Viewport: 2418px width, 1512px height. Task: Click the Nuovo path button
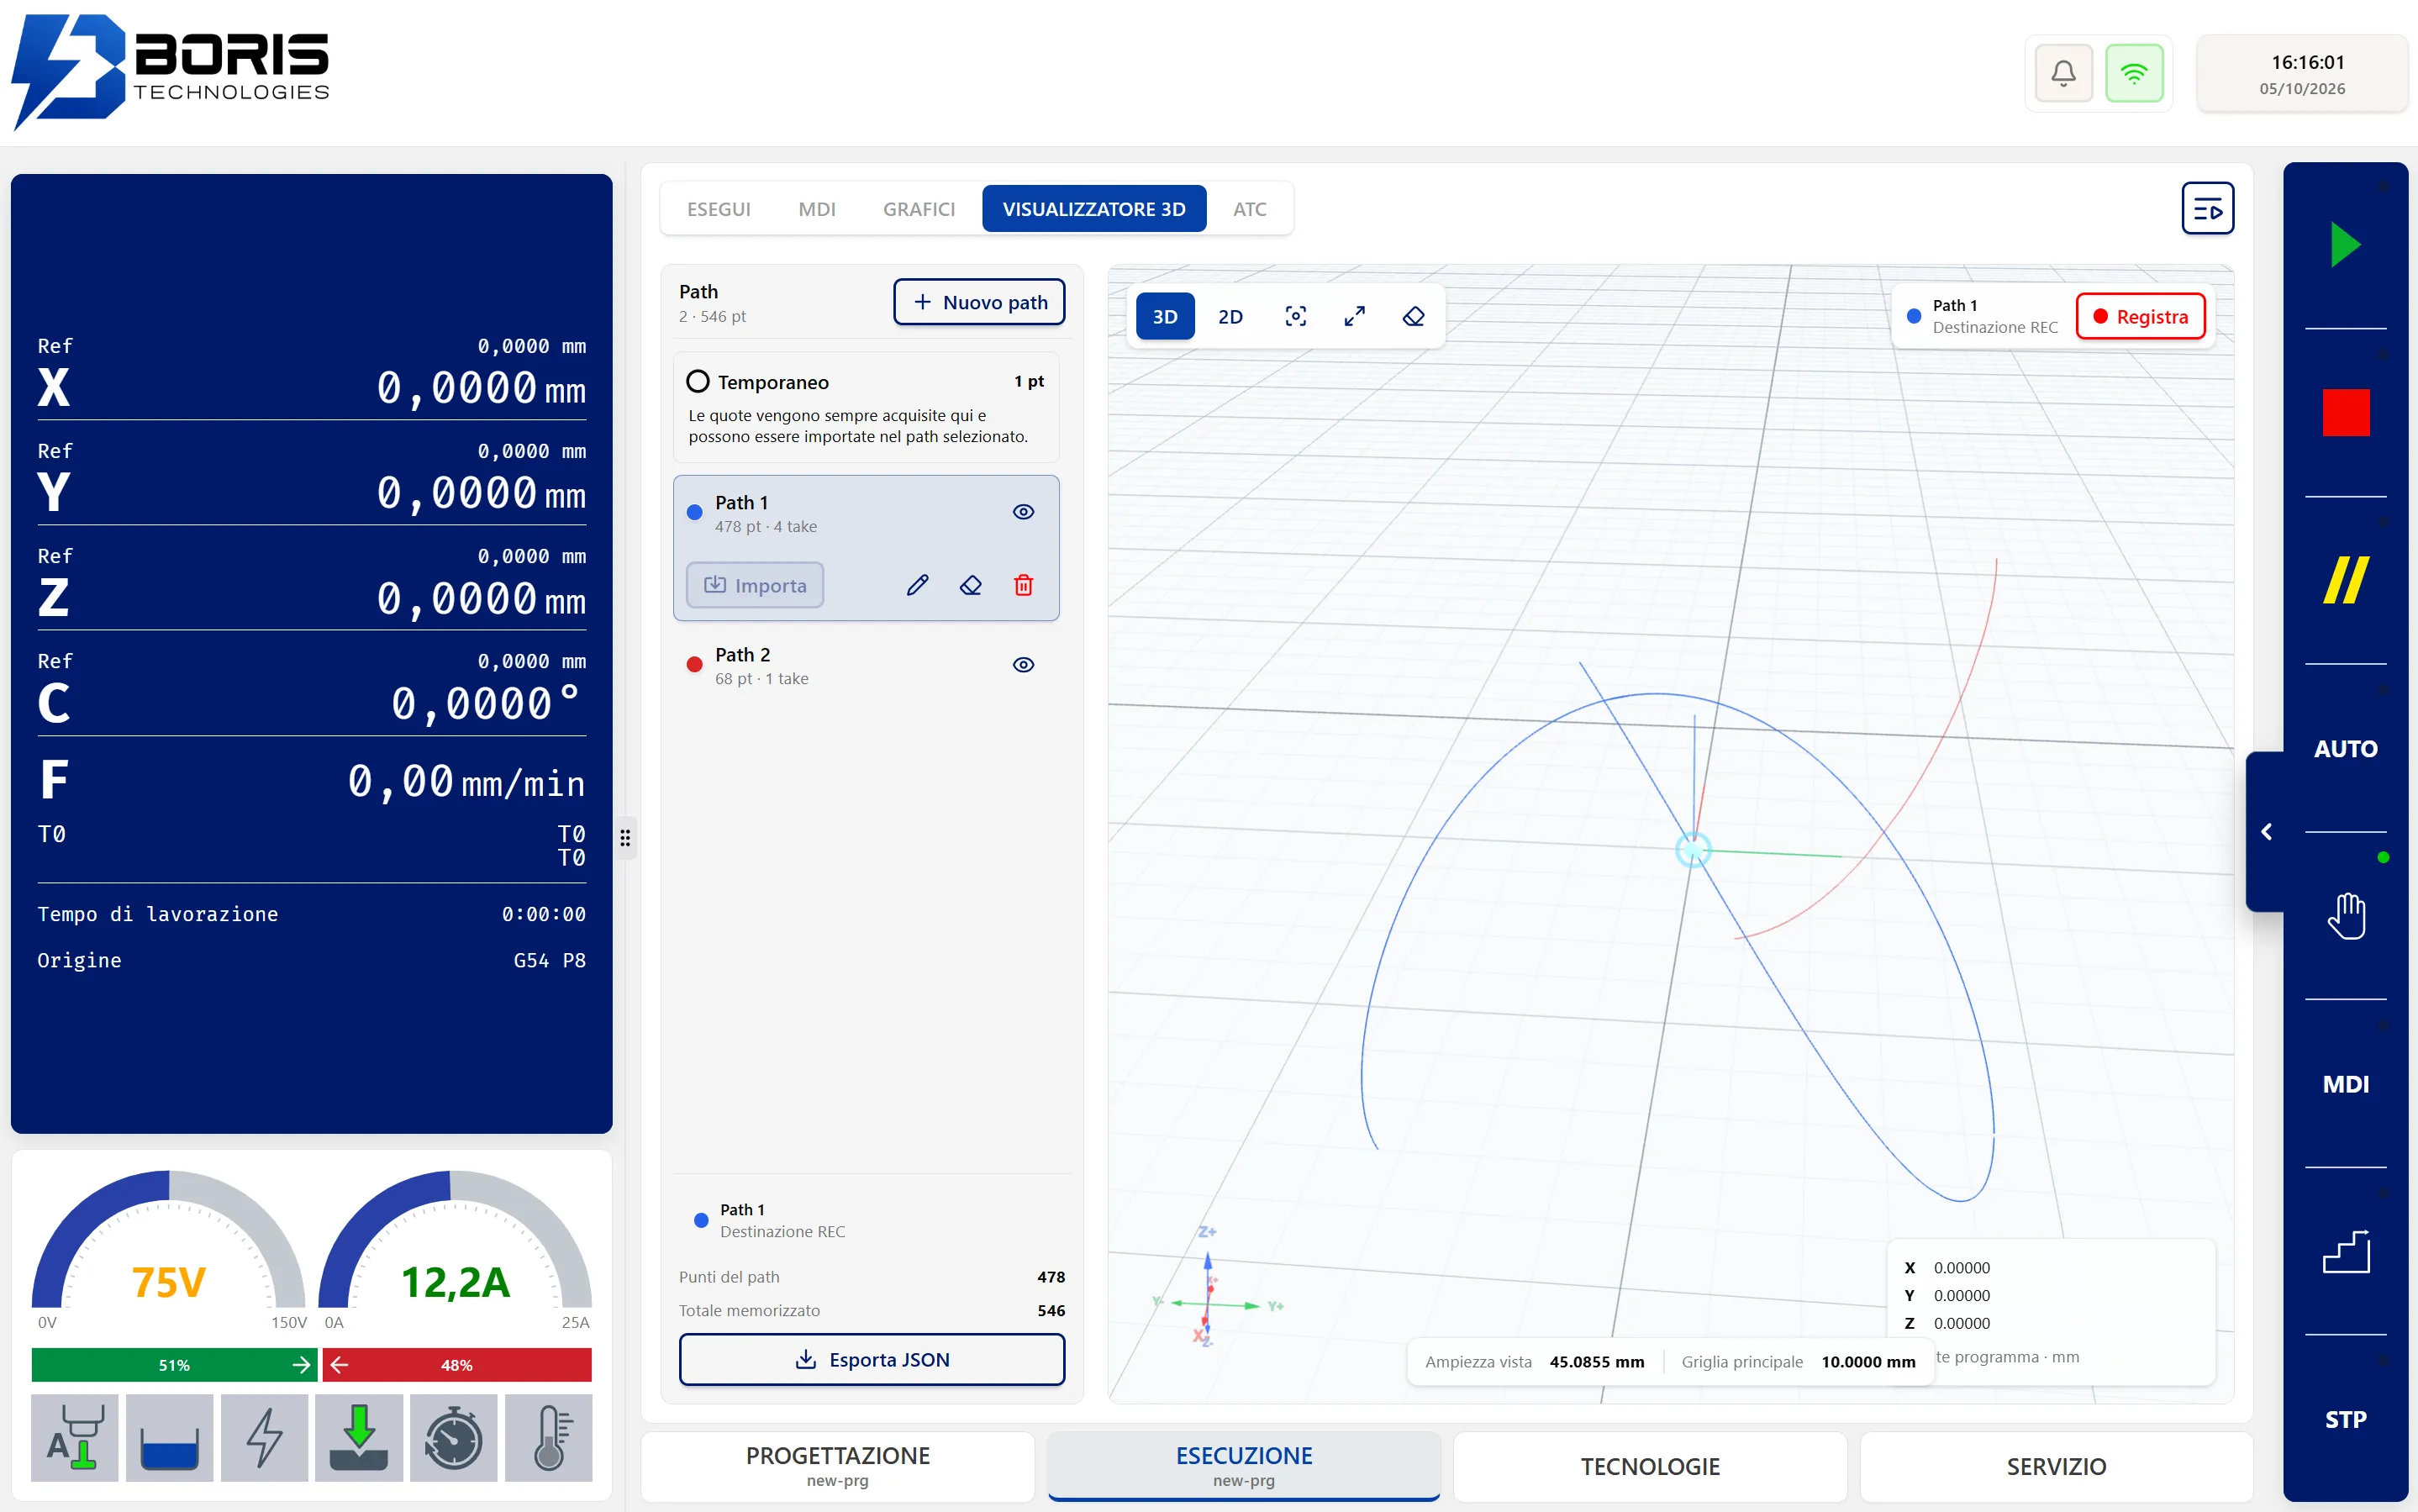coord(979,302)
